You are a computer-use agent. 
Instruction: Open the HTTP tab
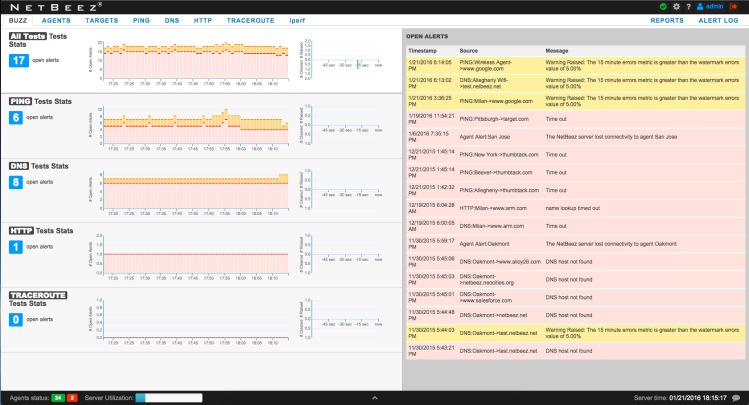[x=203, y=21]
